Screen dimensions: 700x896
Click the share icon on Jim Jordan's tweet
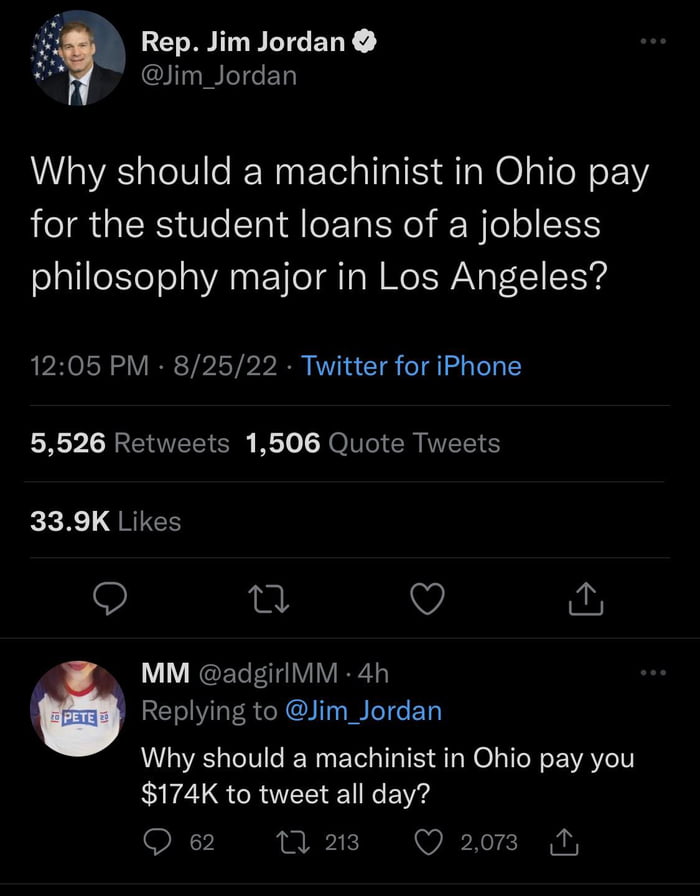point(586,596)
